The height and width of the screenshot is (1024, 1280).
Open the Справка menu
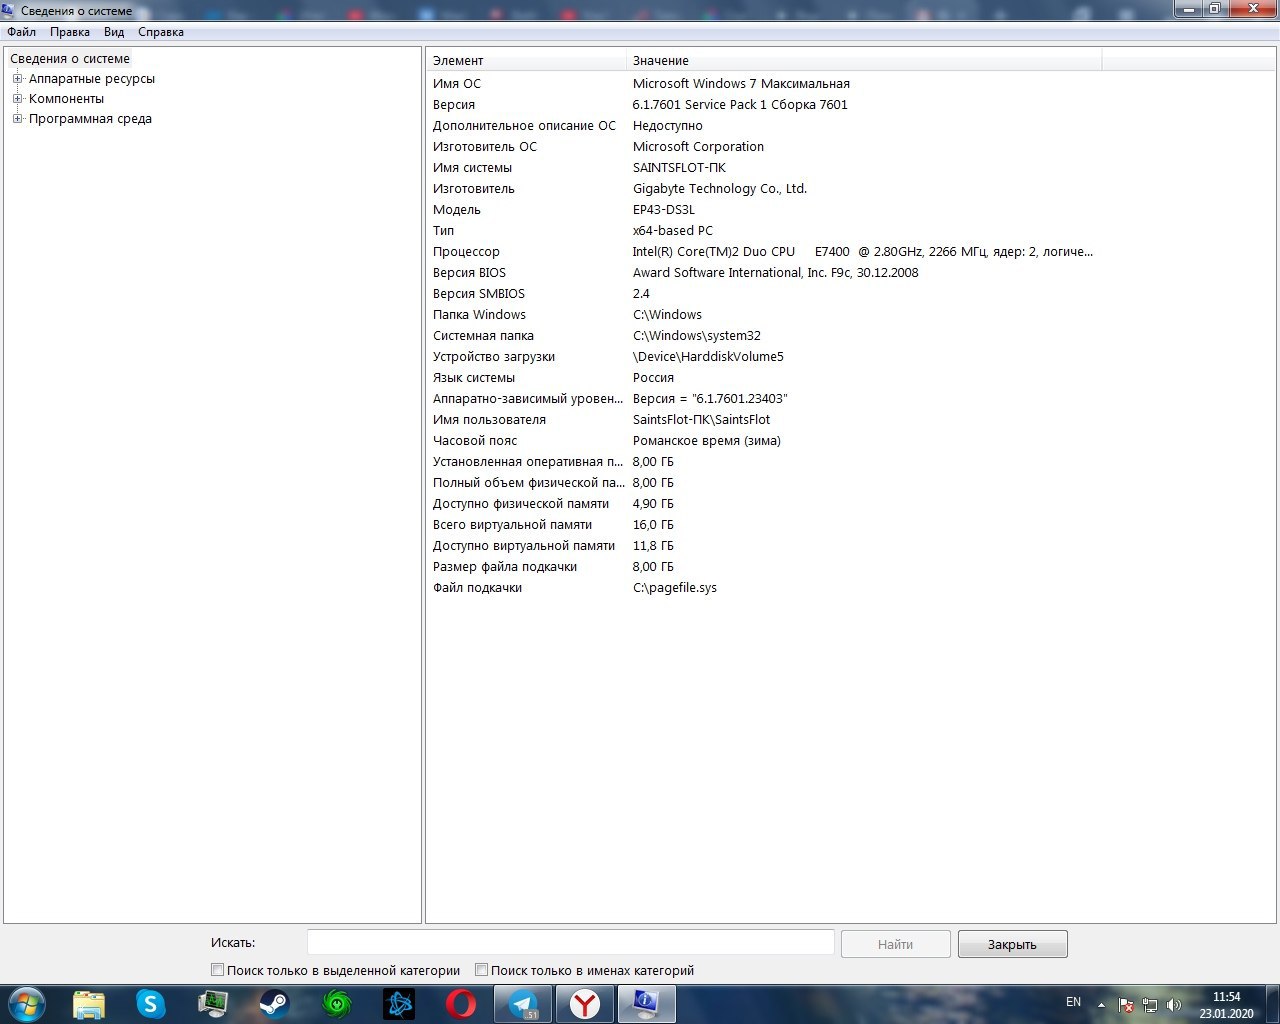(161, 32)
